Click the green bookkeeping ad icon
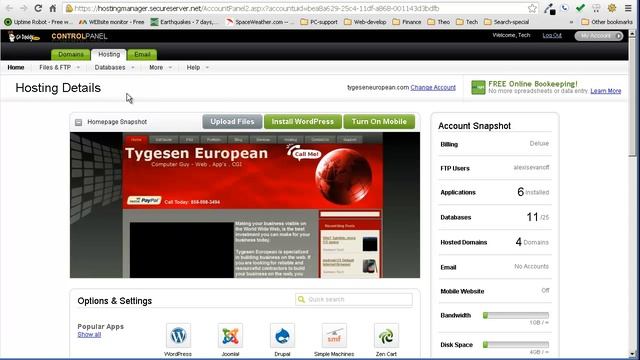The height and width of the screenshot is (360, 640). point(478,87)
